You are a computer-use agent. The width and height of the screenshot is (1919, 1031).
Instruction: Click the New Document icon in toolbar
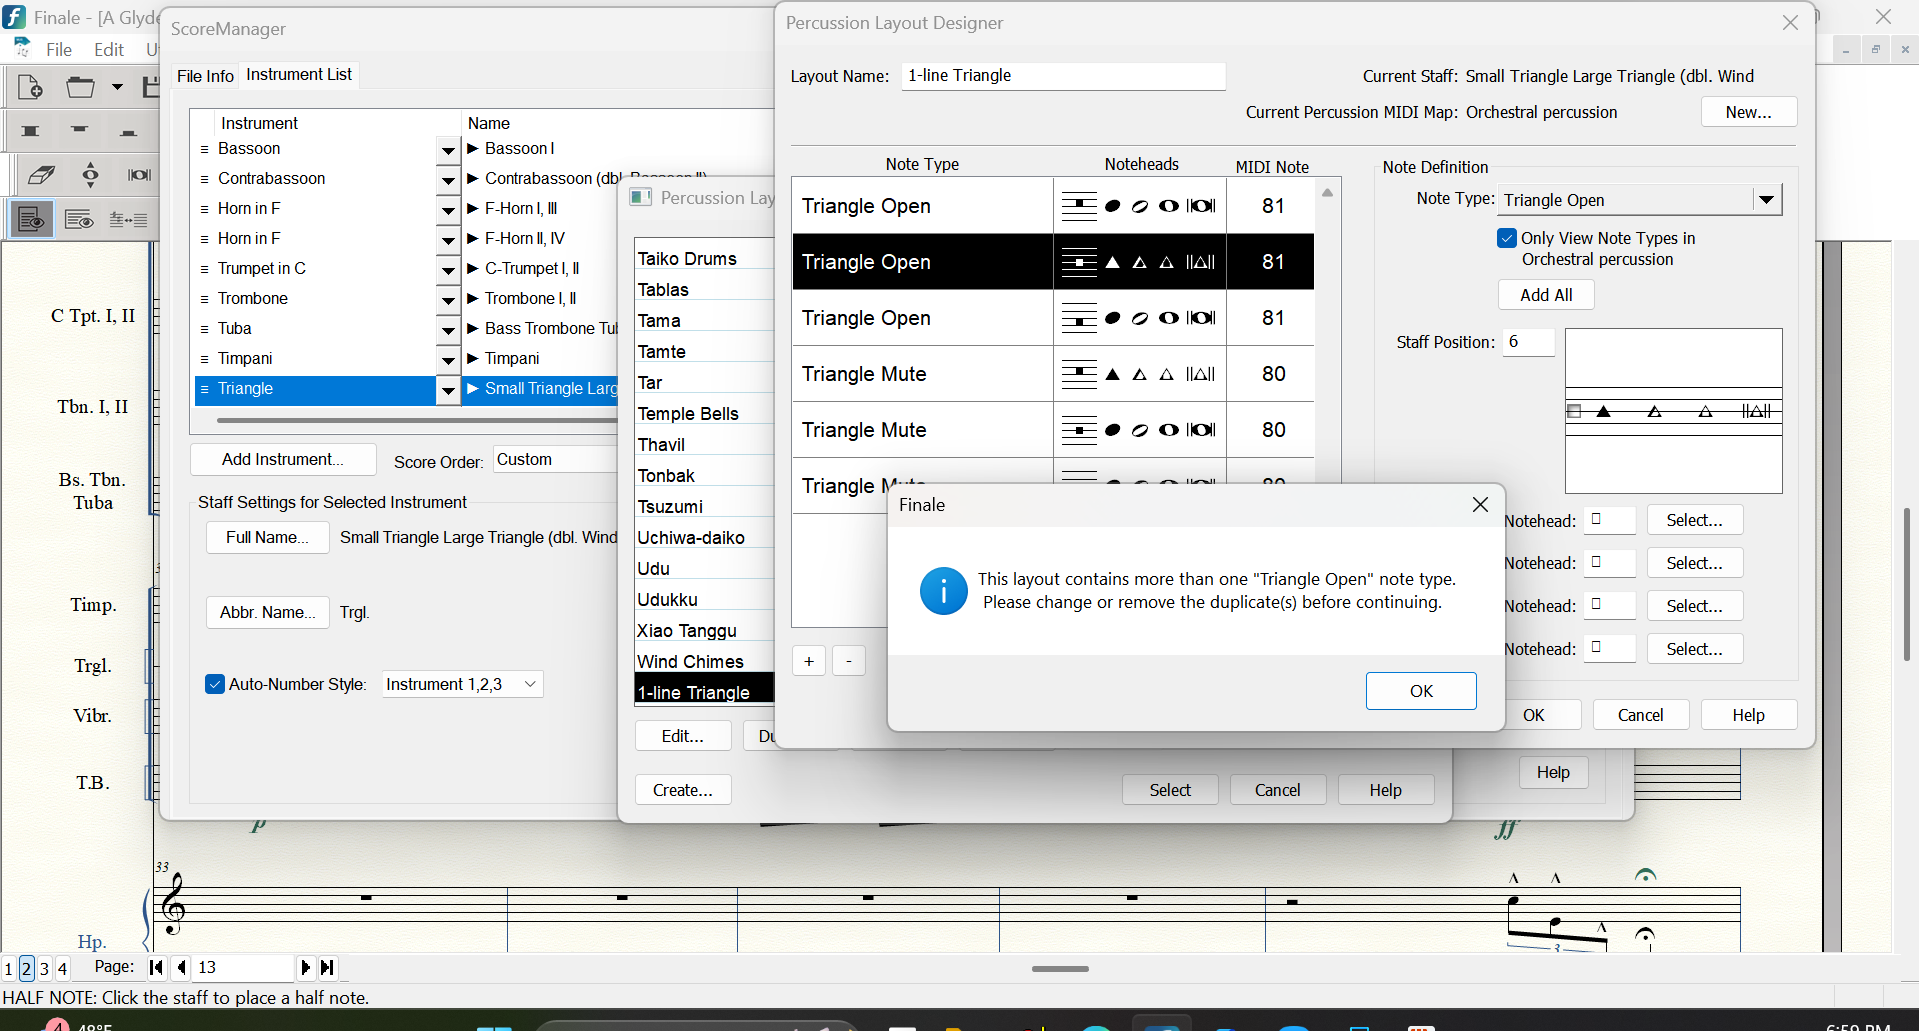30,88
